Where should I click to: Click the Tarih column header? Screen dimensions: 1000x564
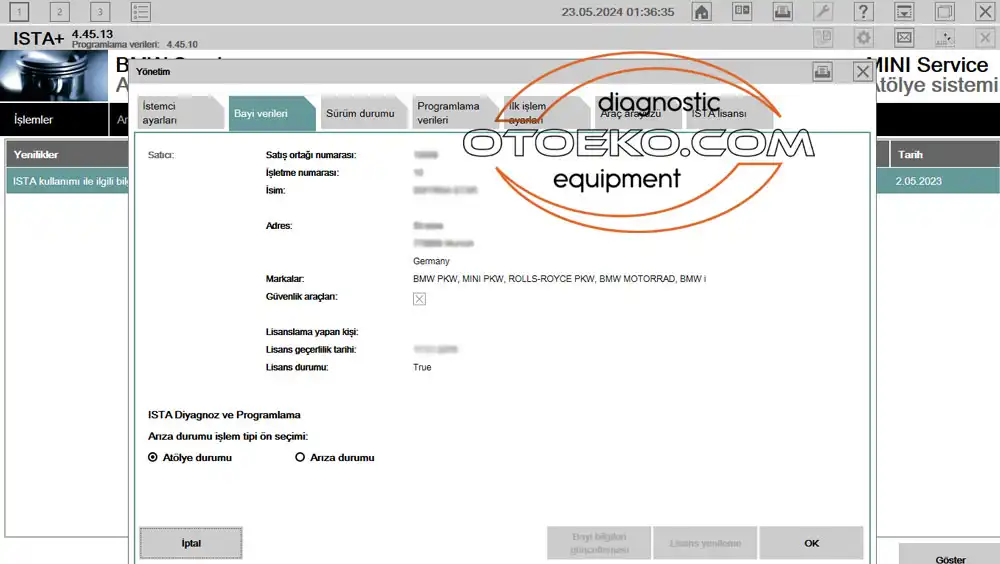945,154
